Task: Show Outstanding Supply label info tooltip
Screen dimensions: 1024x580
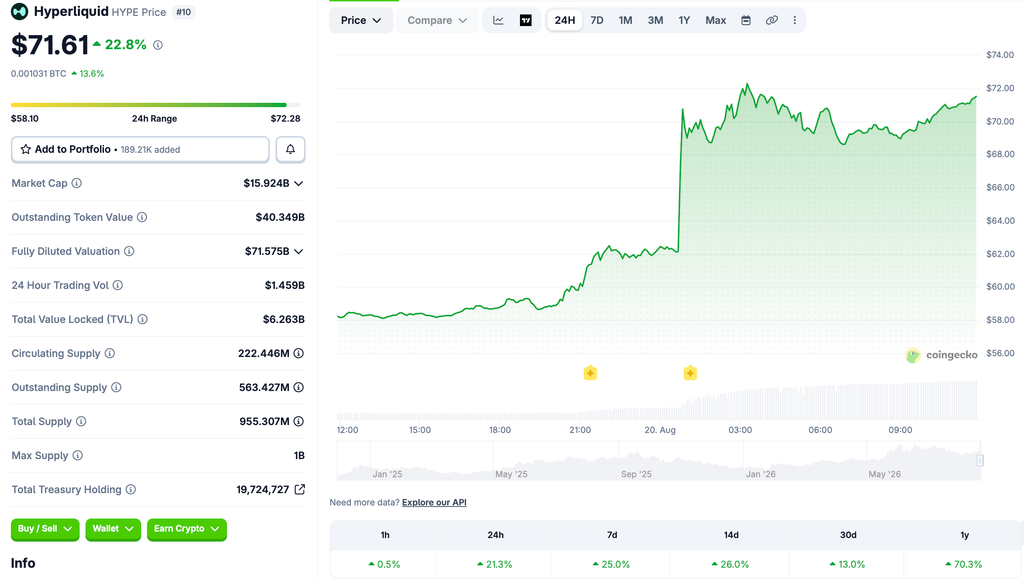Action: tap(116, 387)
